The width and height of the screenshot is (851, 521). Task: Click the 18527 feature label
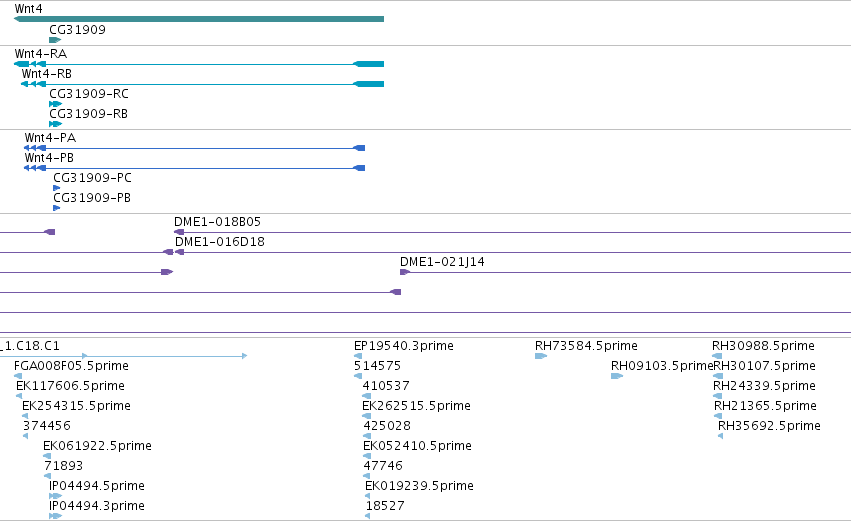pos(385,506)
